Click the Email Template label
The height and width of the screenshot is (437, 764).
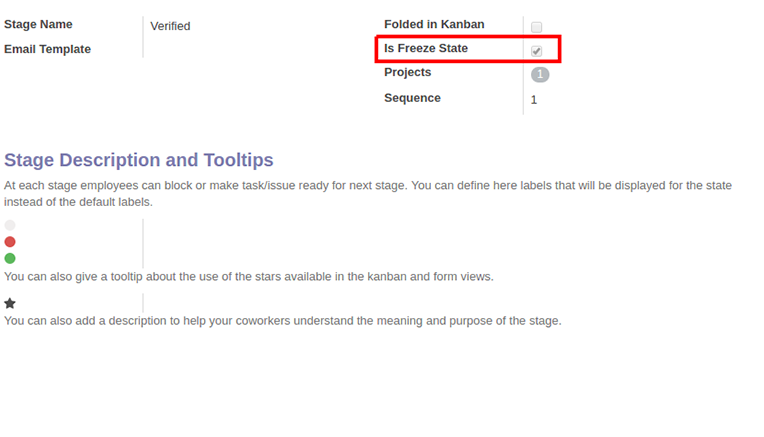pos(47,49)
